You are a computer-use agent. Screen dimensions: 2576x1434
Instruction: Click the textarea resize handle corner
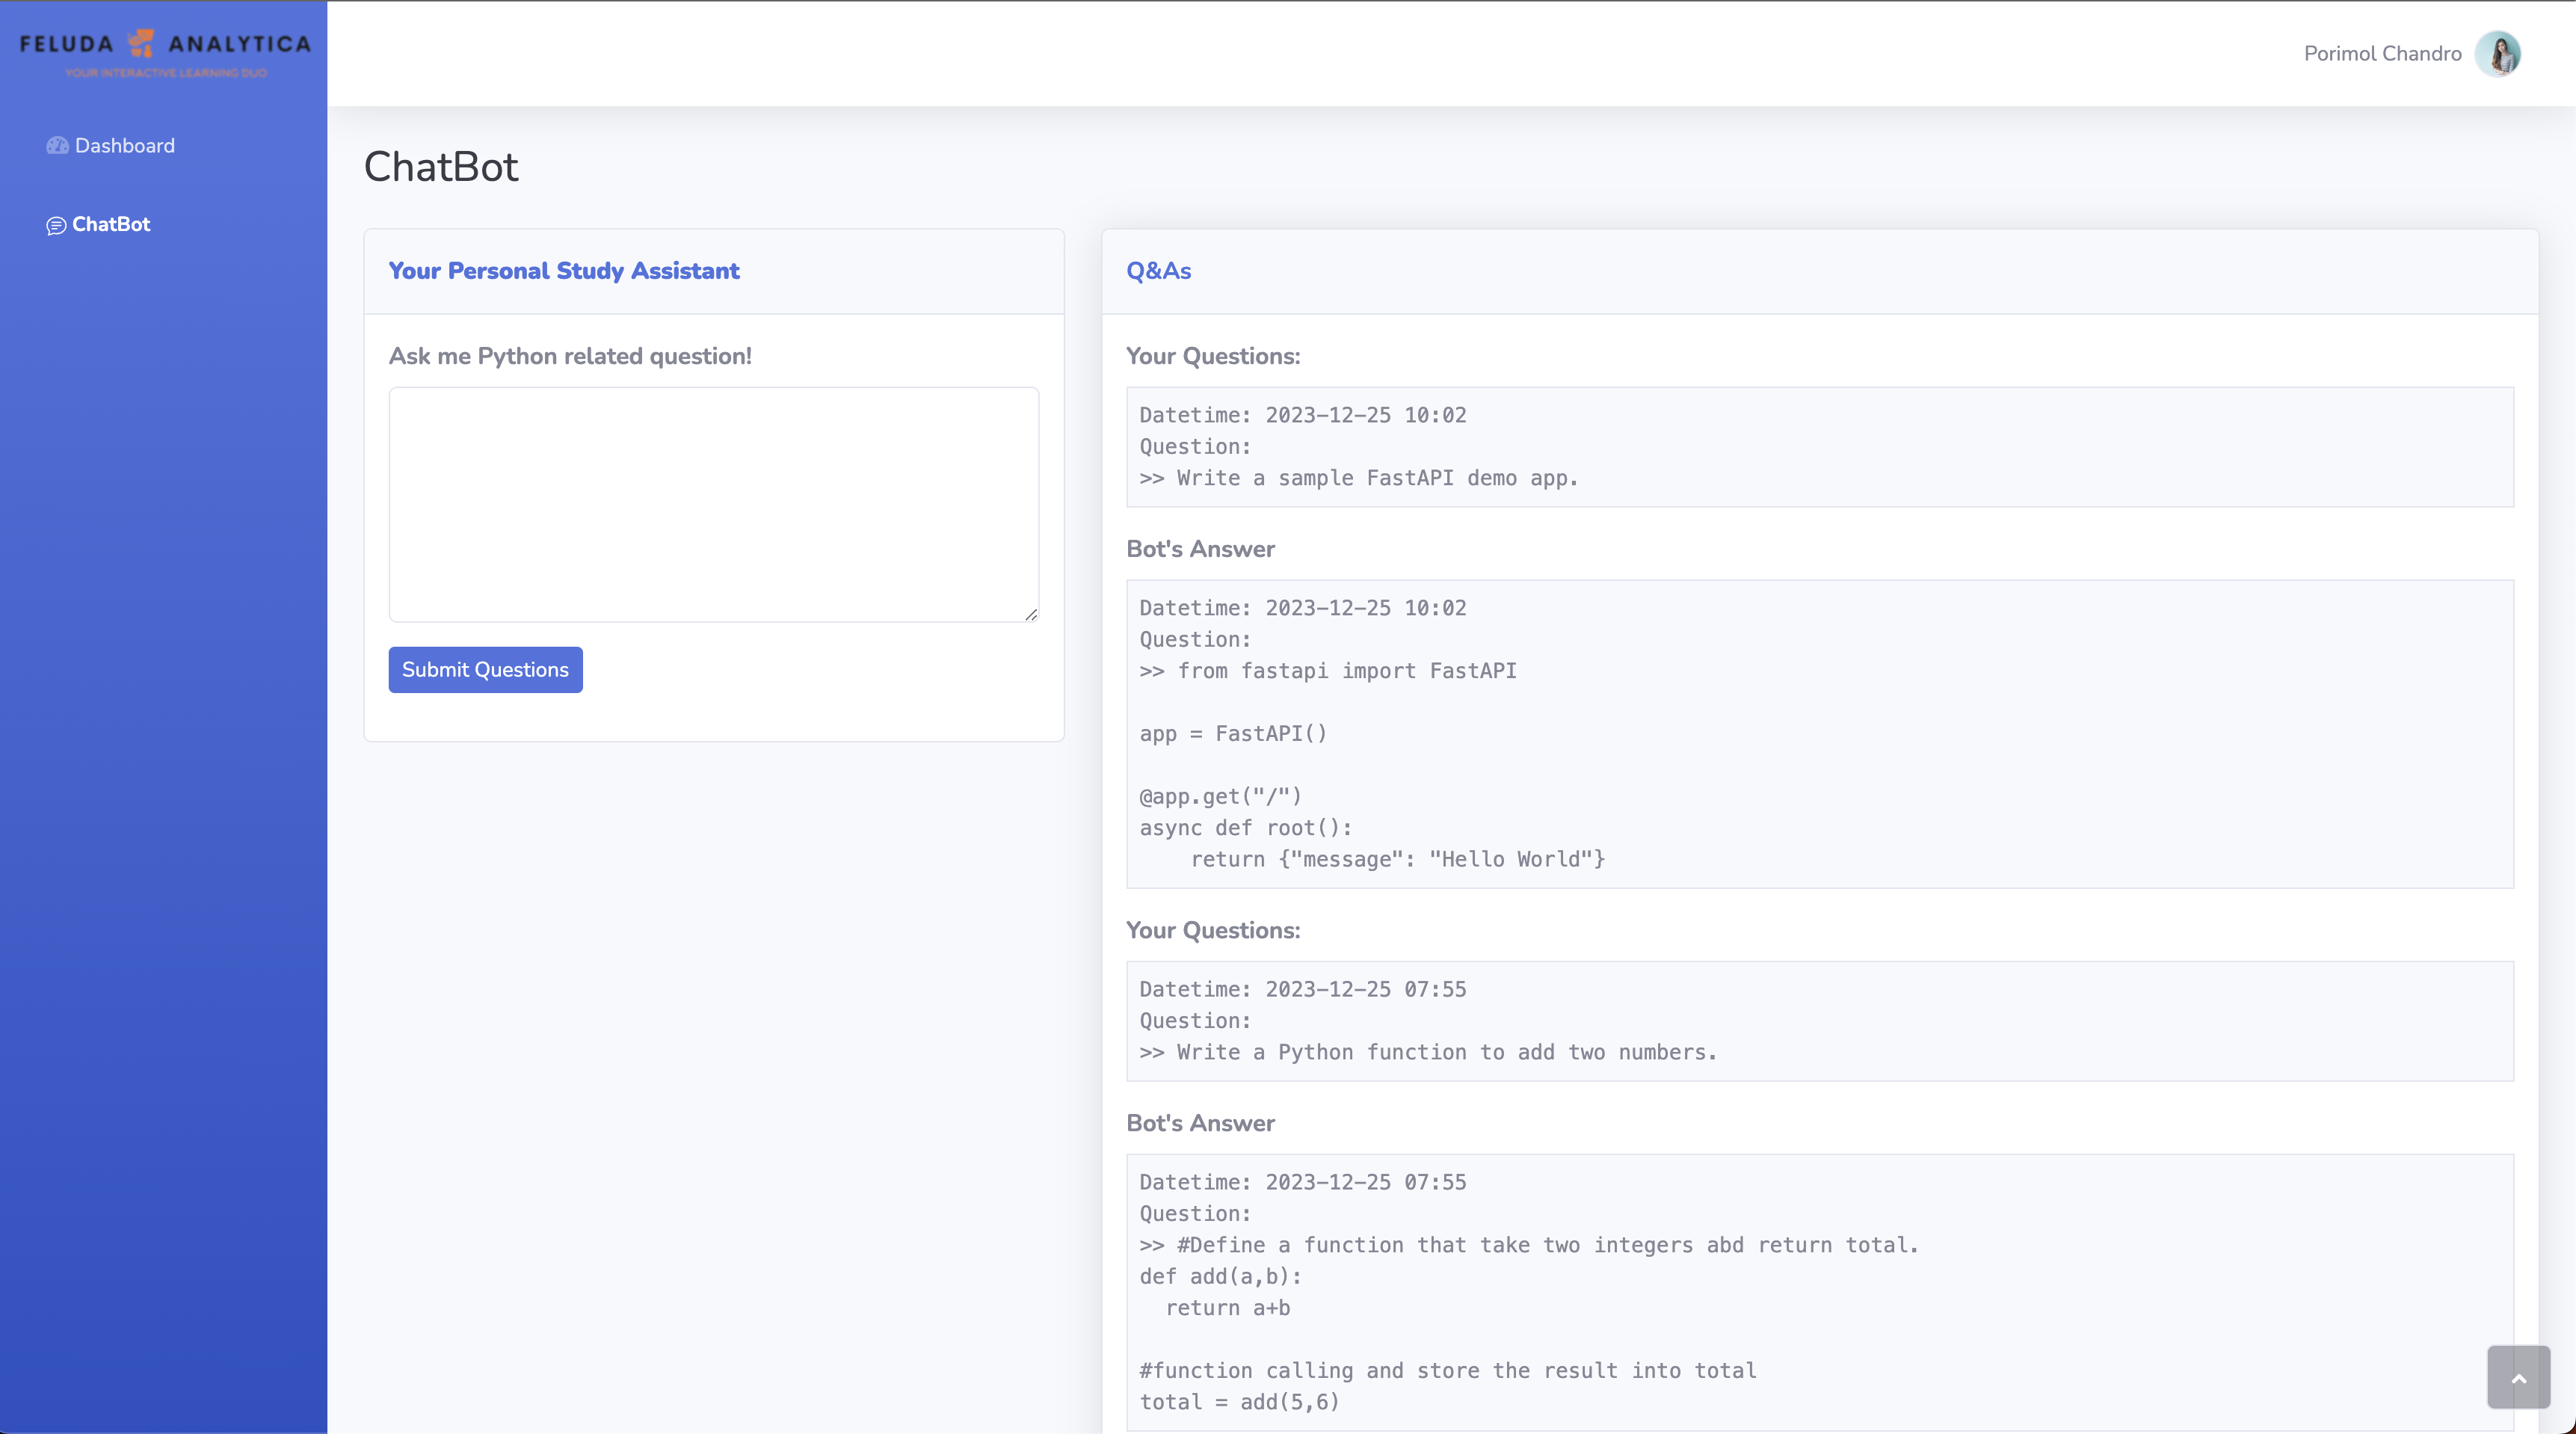[1031, 615]
